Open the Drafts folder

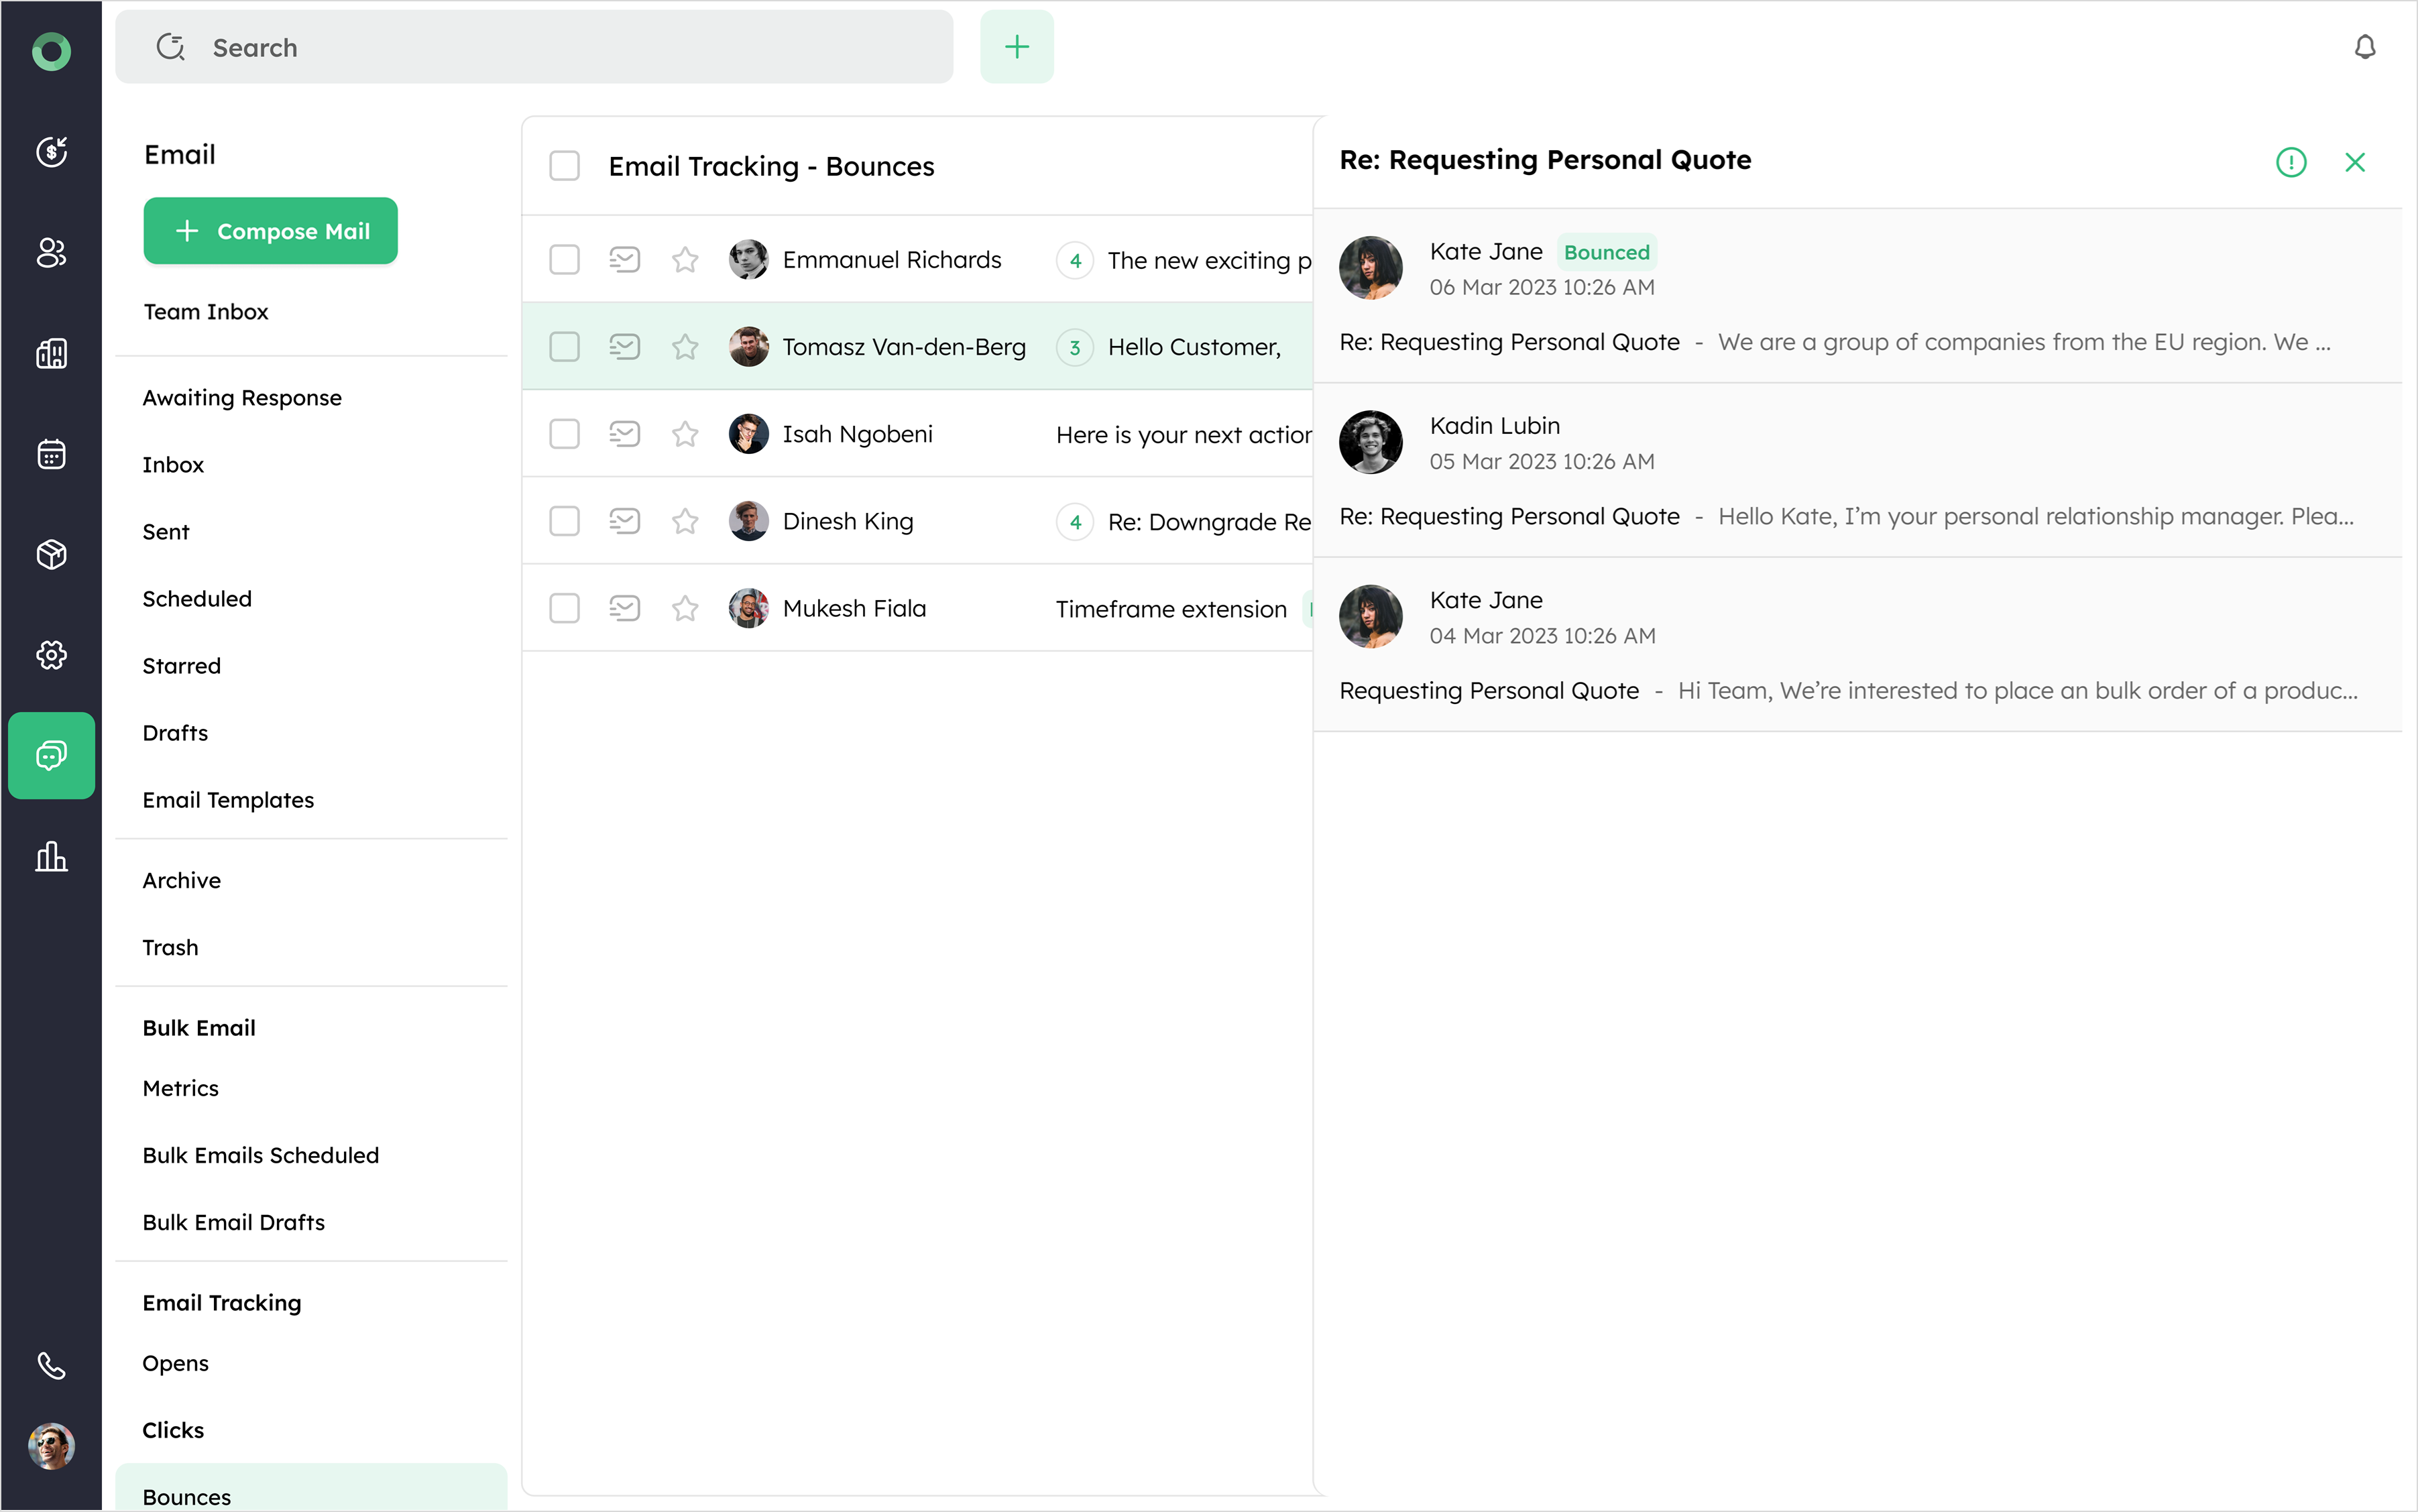pos(175,733)
